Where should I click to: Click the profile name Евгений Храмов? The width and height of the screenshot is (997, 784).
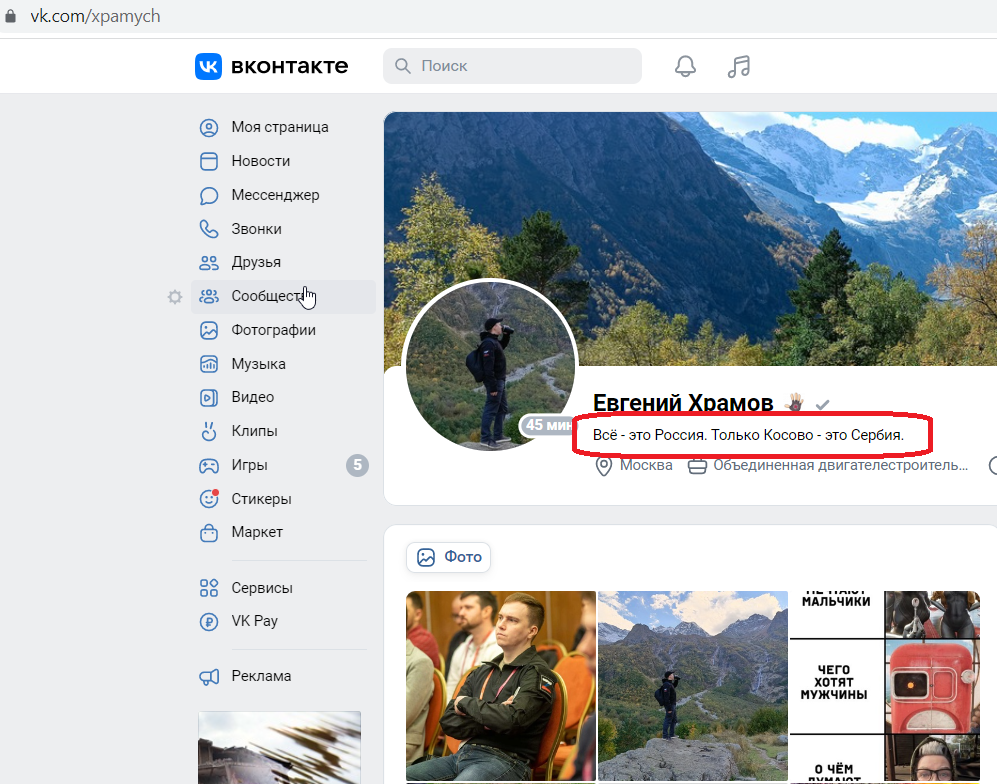[683, 403]
